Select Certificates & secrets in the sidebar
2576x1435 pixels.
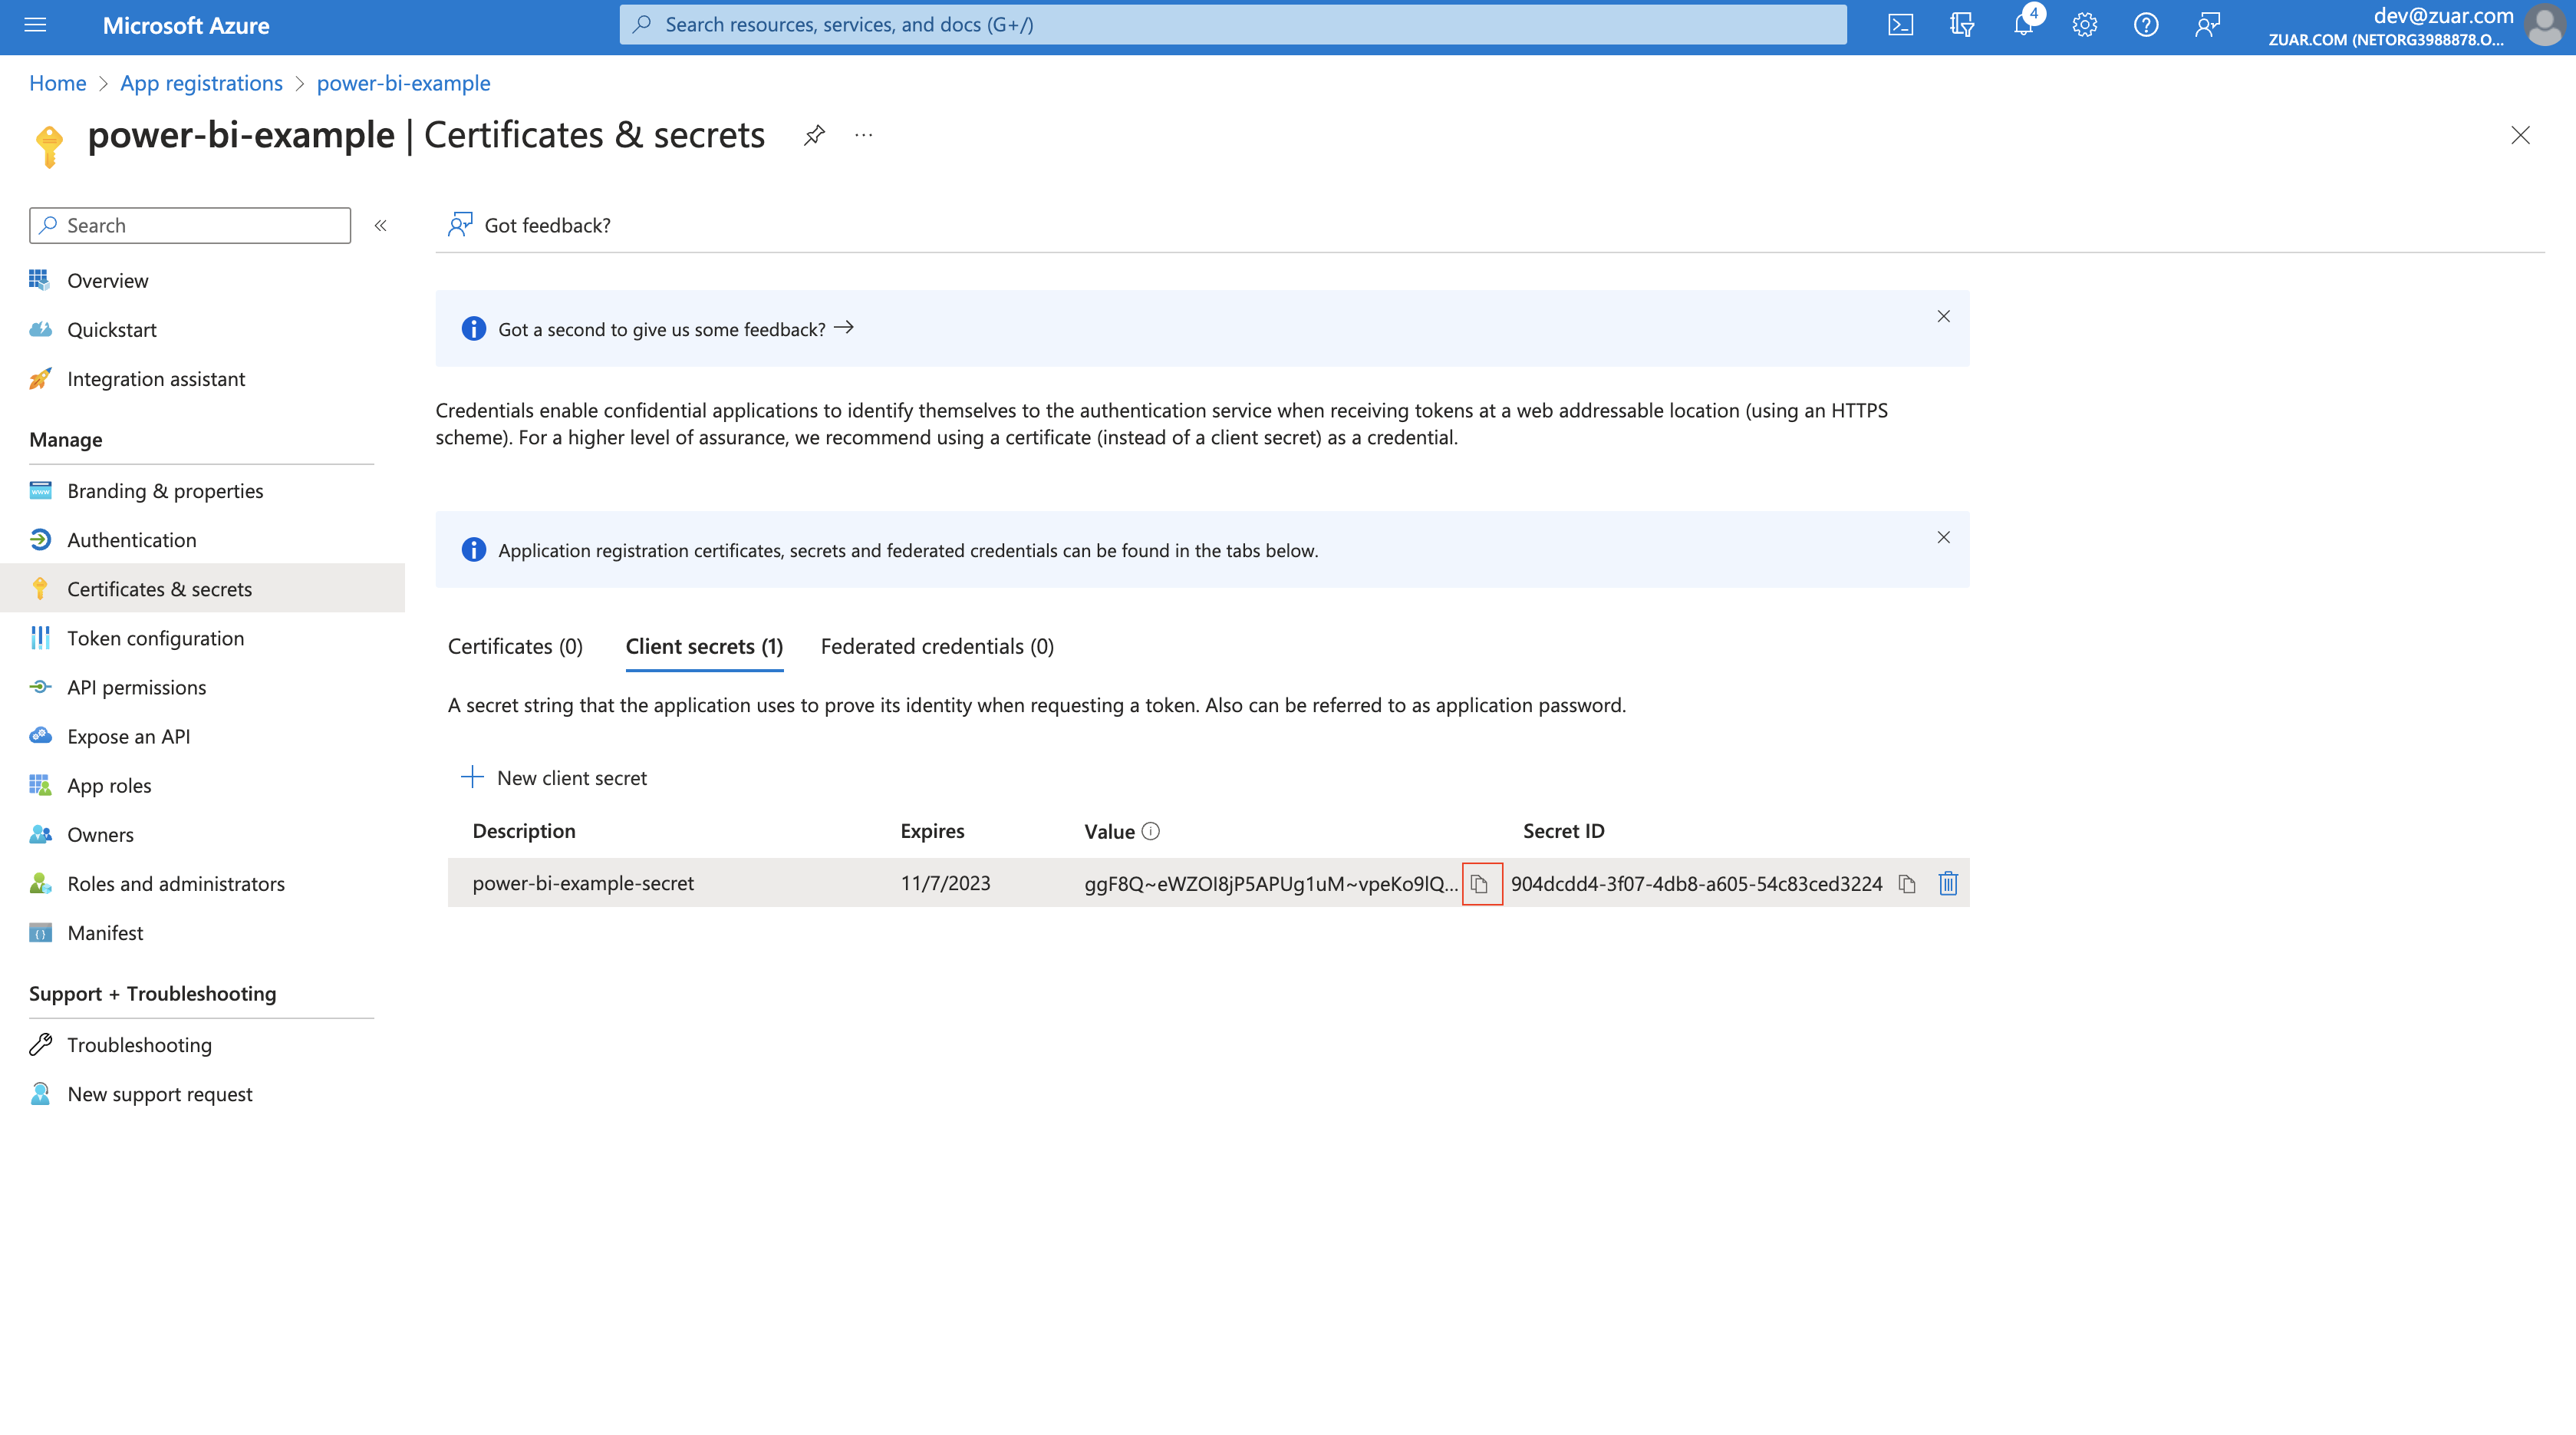click(202, 589)
